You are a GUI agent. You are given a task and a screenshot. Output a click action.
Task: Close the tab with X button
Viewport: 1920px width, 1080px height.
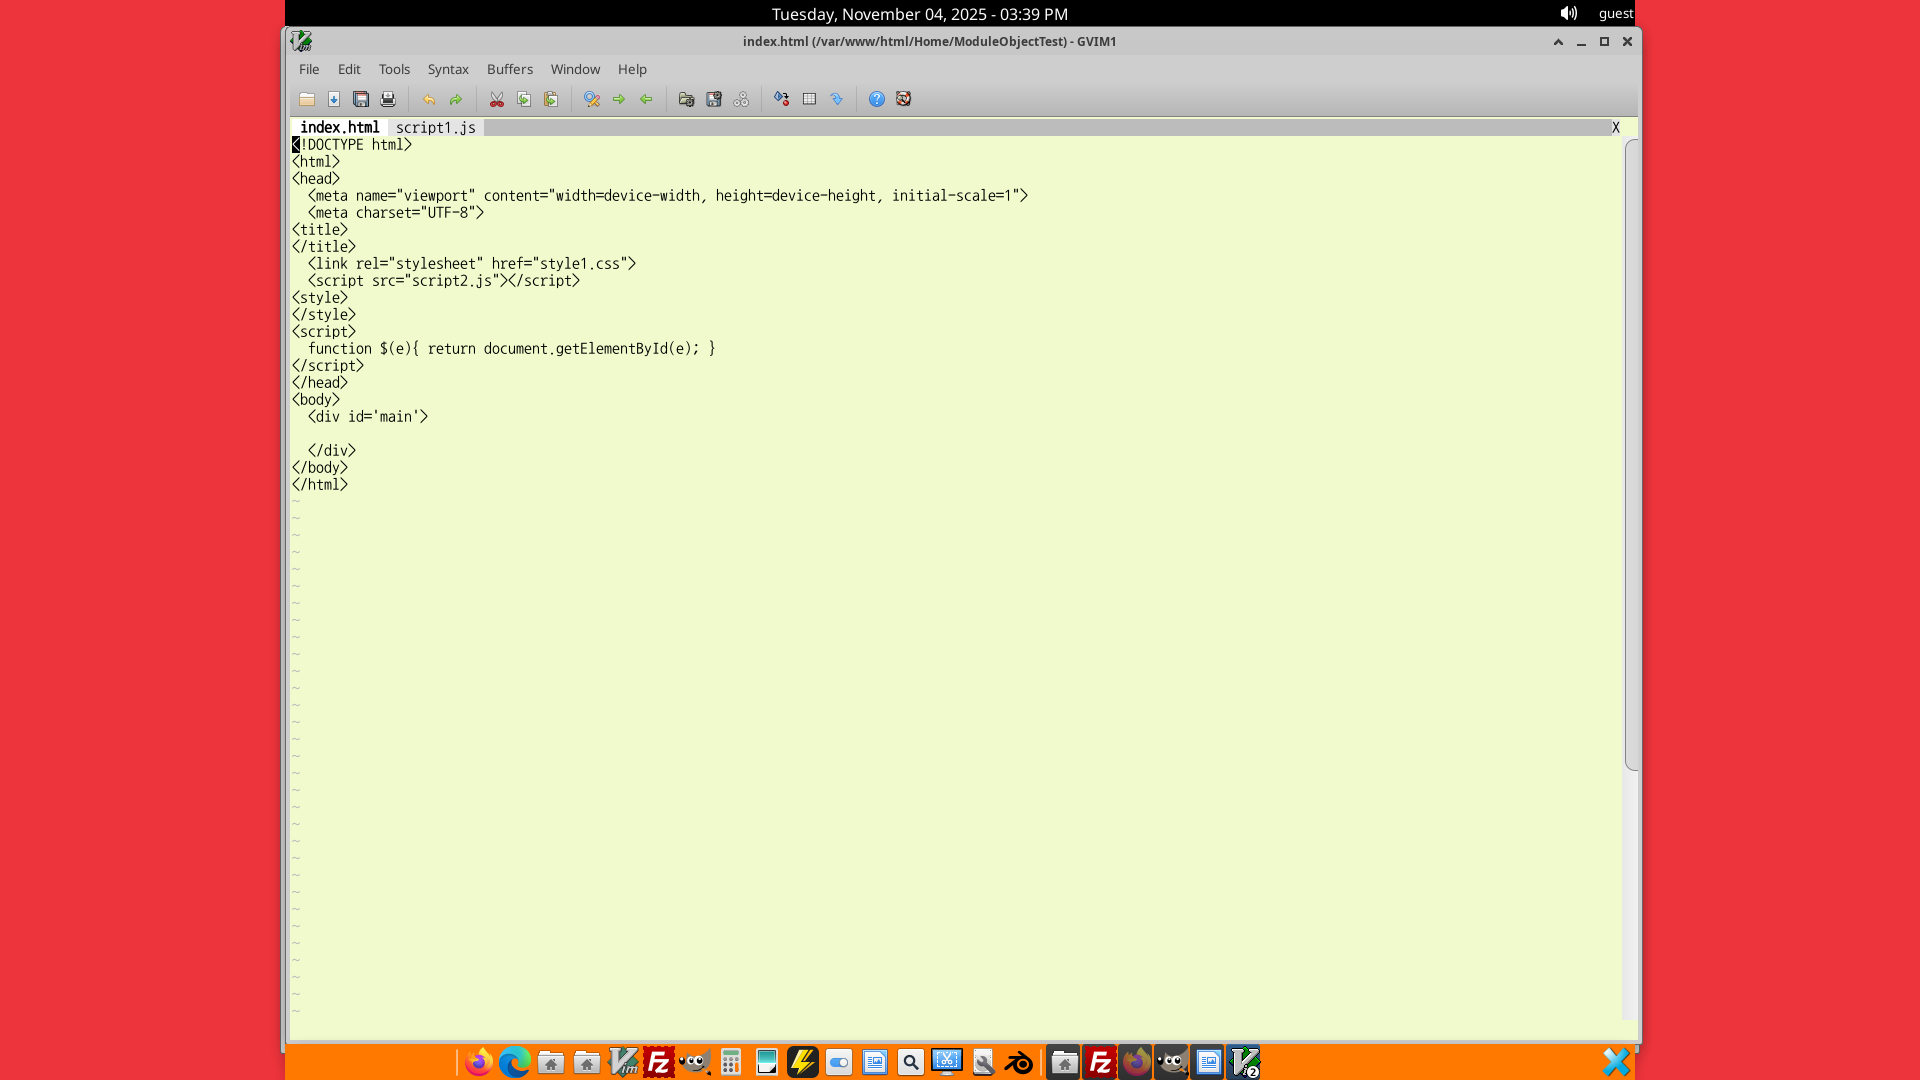tap(1615, 128)
